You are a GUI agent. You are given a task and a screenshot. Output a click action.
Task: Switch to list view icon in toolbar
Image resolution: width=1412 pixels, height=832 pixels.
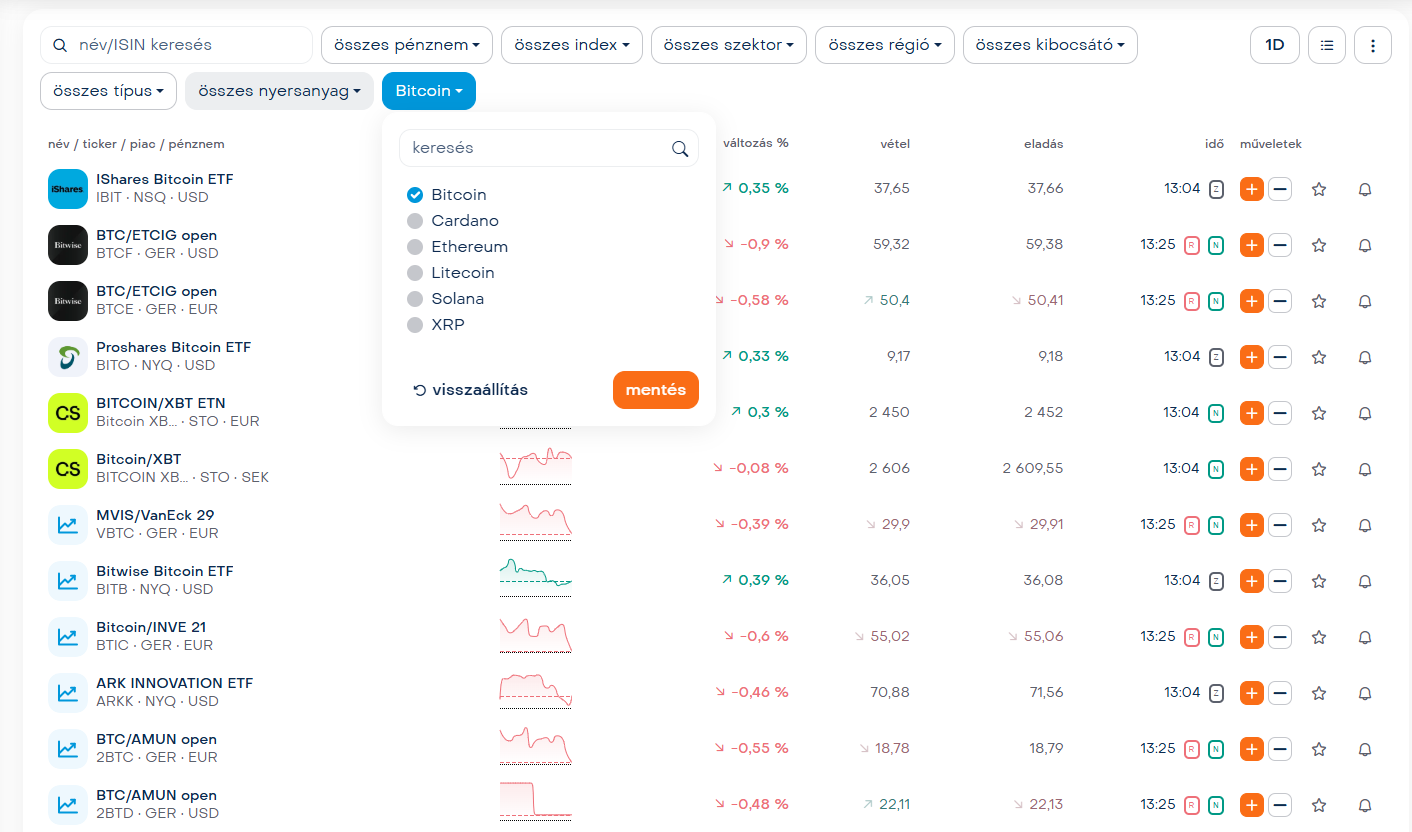(1327, 45)
